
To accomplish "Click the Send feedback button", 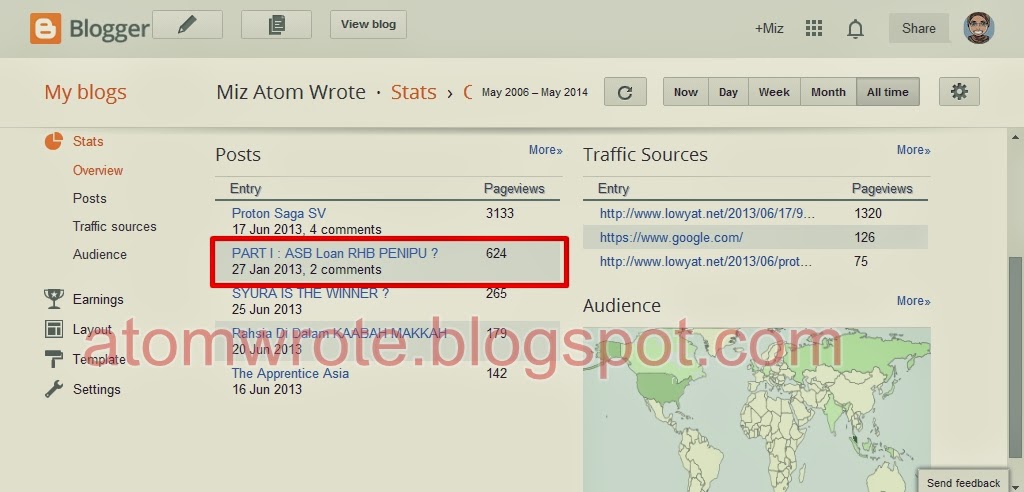I will coord(963,483).
